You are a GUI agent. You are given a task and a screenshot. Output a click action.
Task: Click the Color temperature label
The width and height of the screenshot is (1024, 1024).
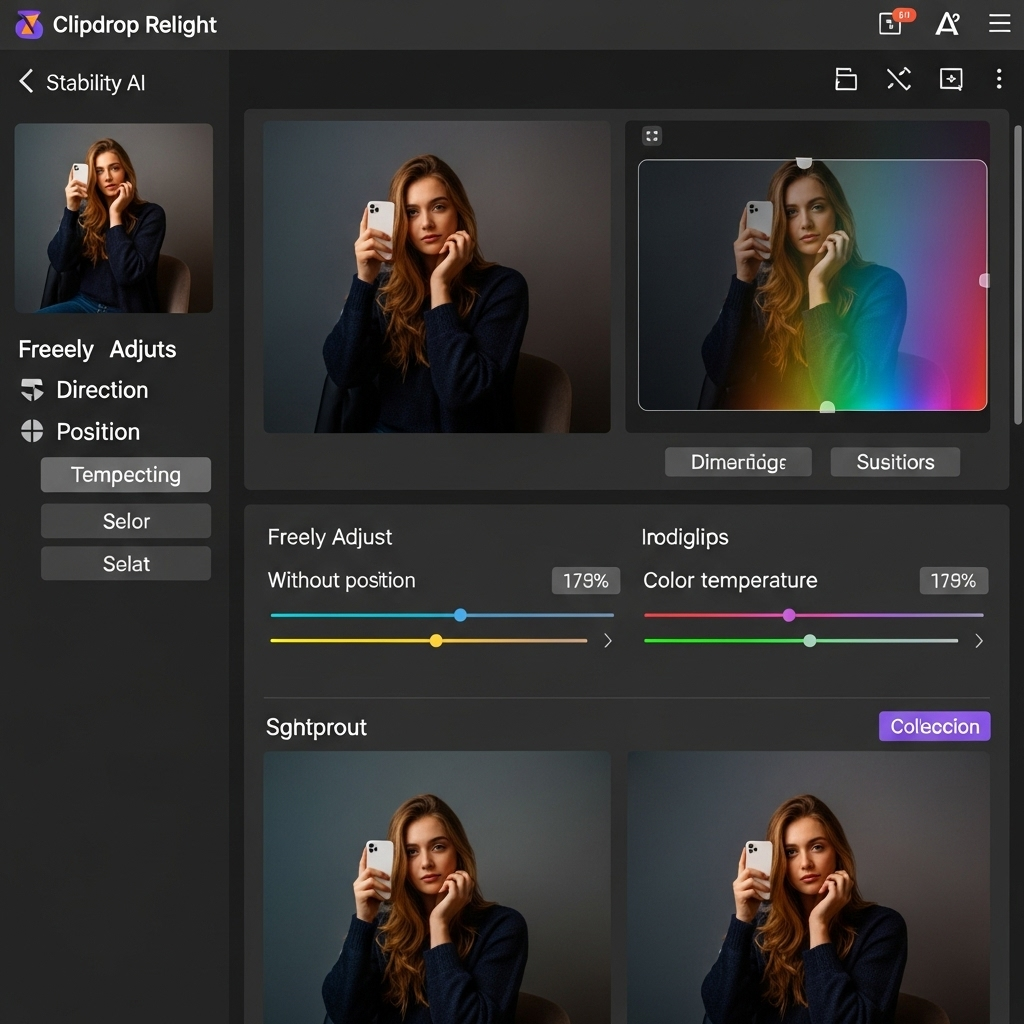click(730, 581)
